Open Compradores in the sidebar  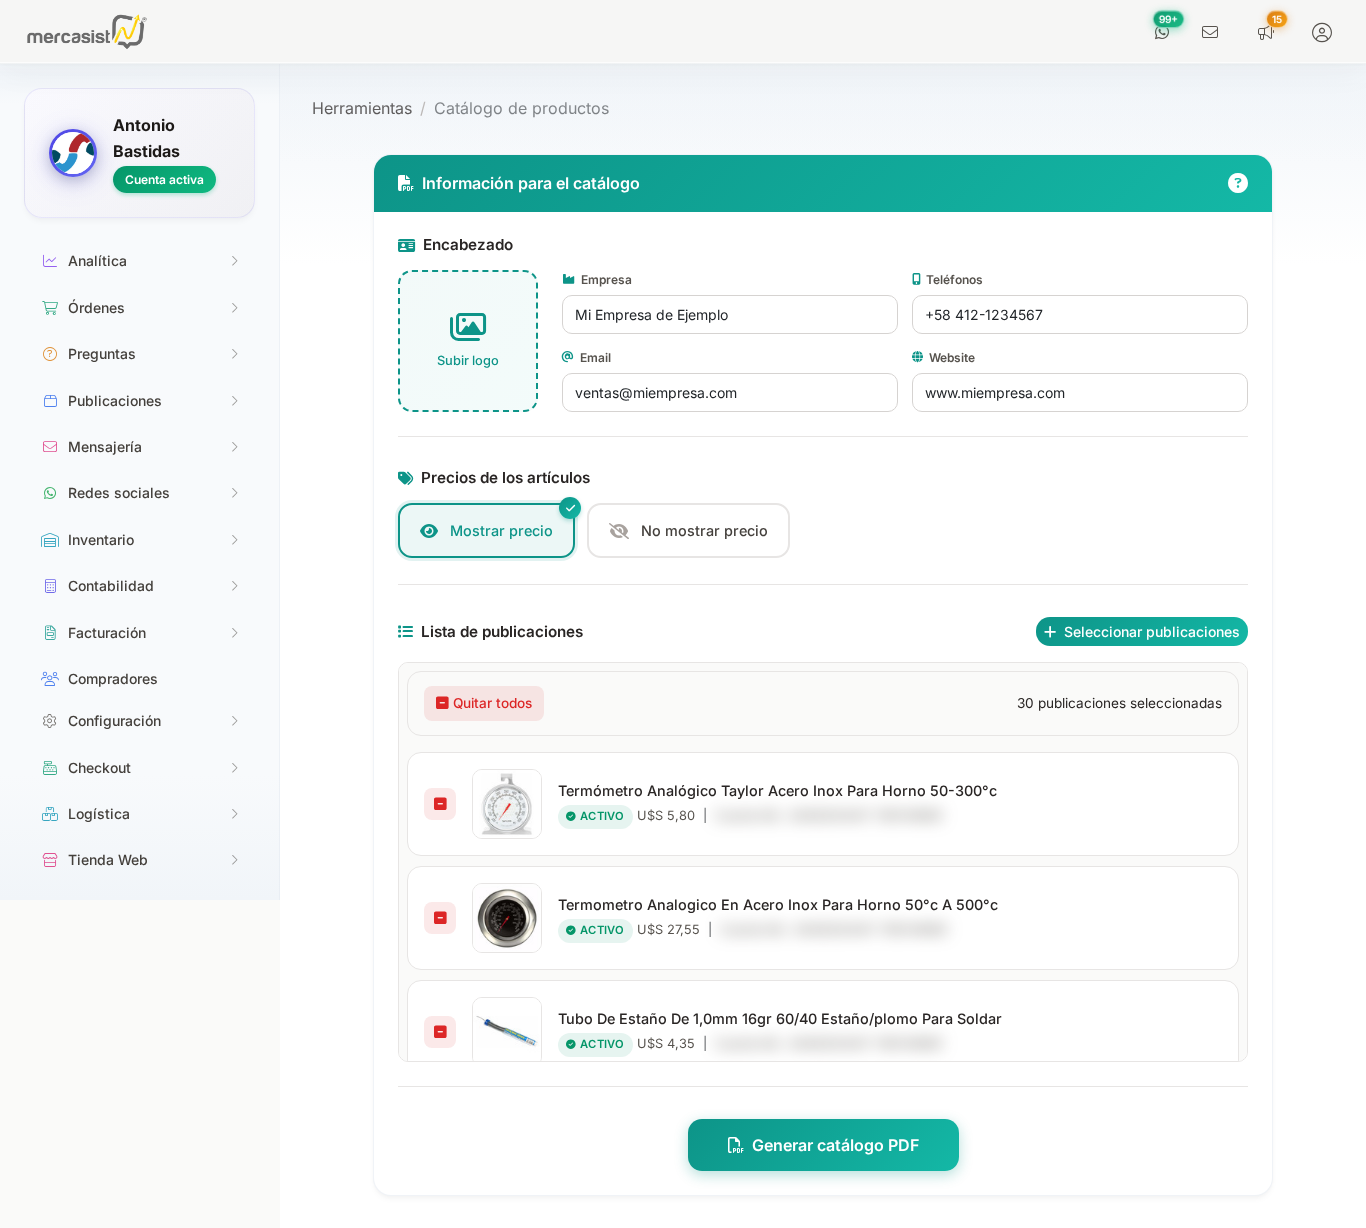[112, 679]
